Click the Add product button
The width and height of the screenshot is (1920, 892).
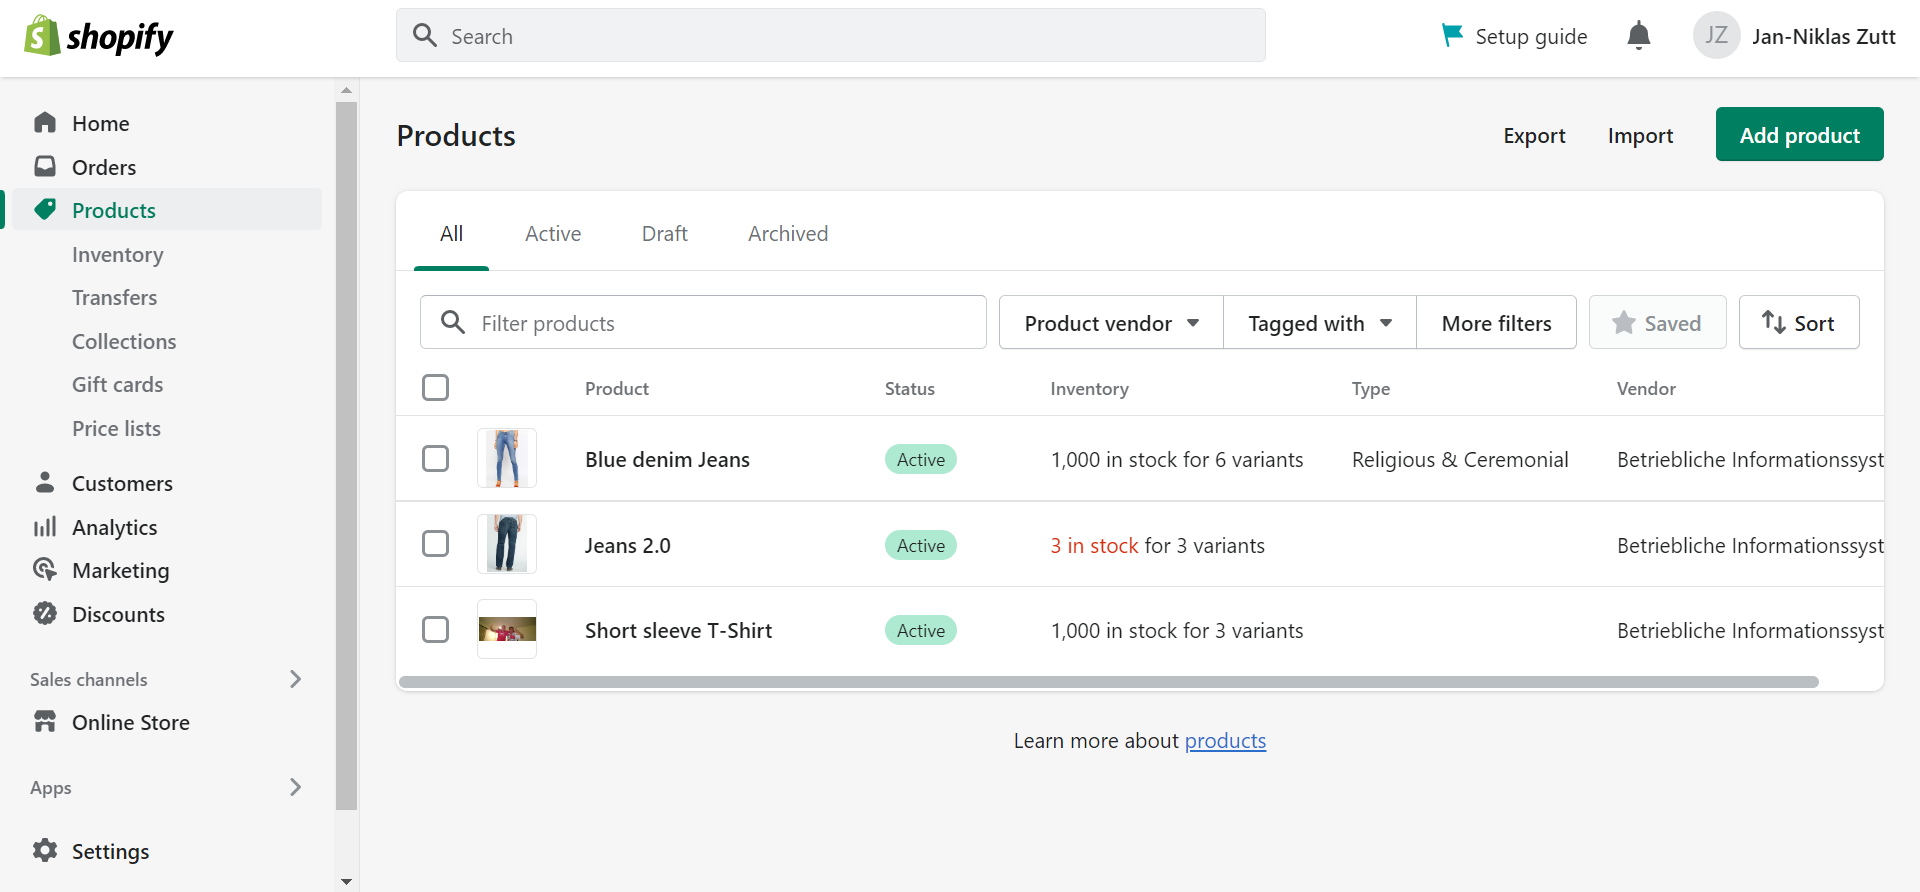1800,134
